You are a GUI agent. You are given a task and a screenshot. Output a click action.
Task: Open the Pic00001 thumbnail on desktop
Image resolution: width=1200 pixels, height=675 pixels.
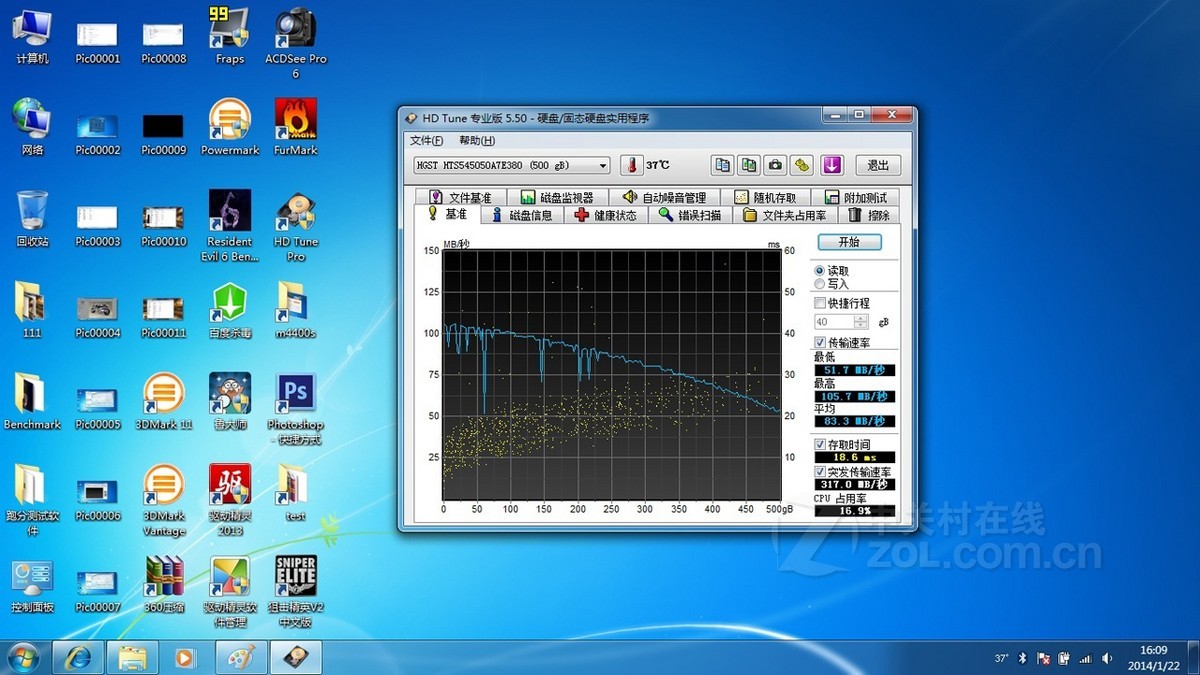pyautogui.click(x=98, y=41)
